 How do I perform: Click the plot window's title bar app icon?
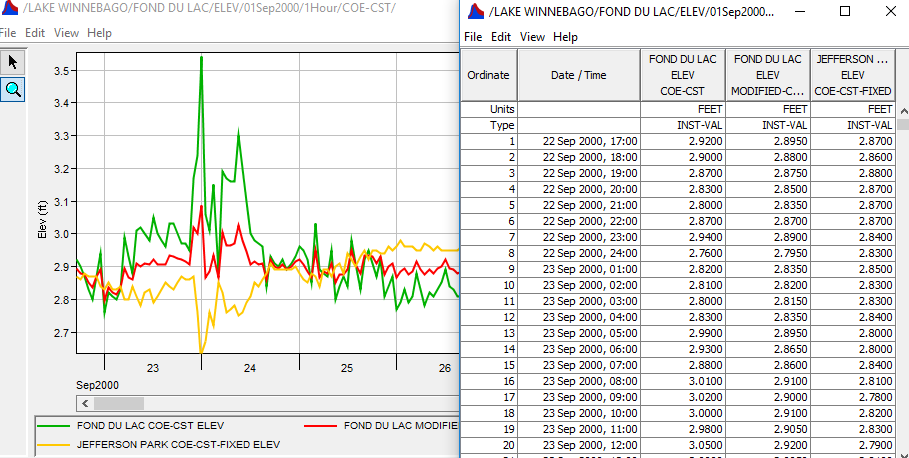tap(9, 9)
